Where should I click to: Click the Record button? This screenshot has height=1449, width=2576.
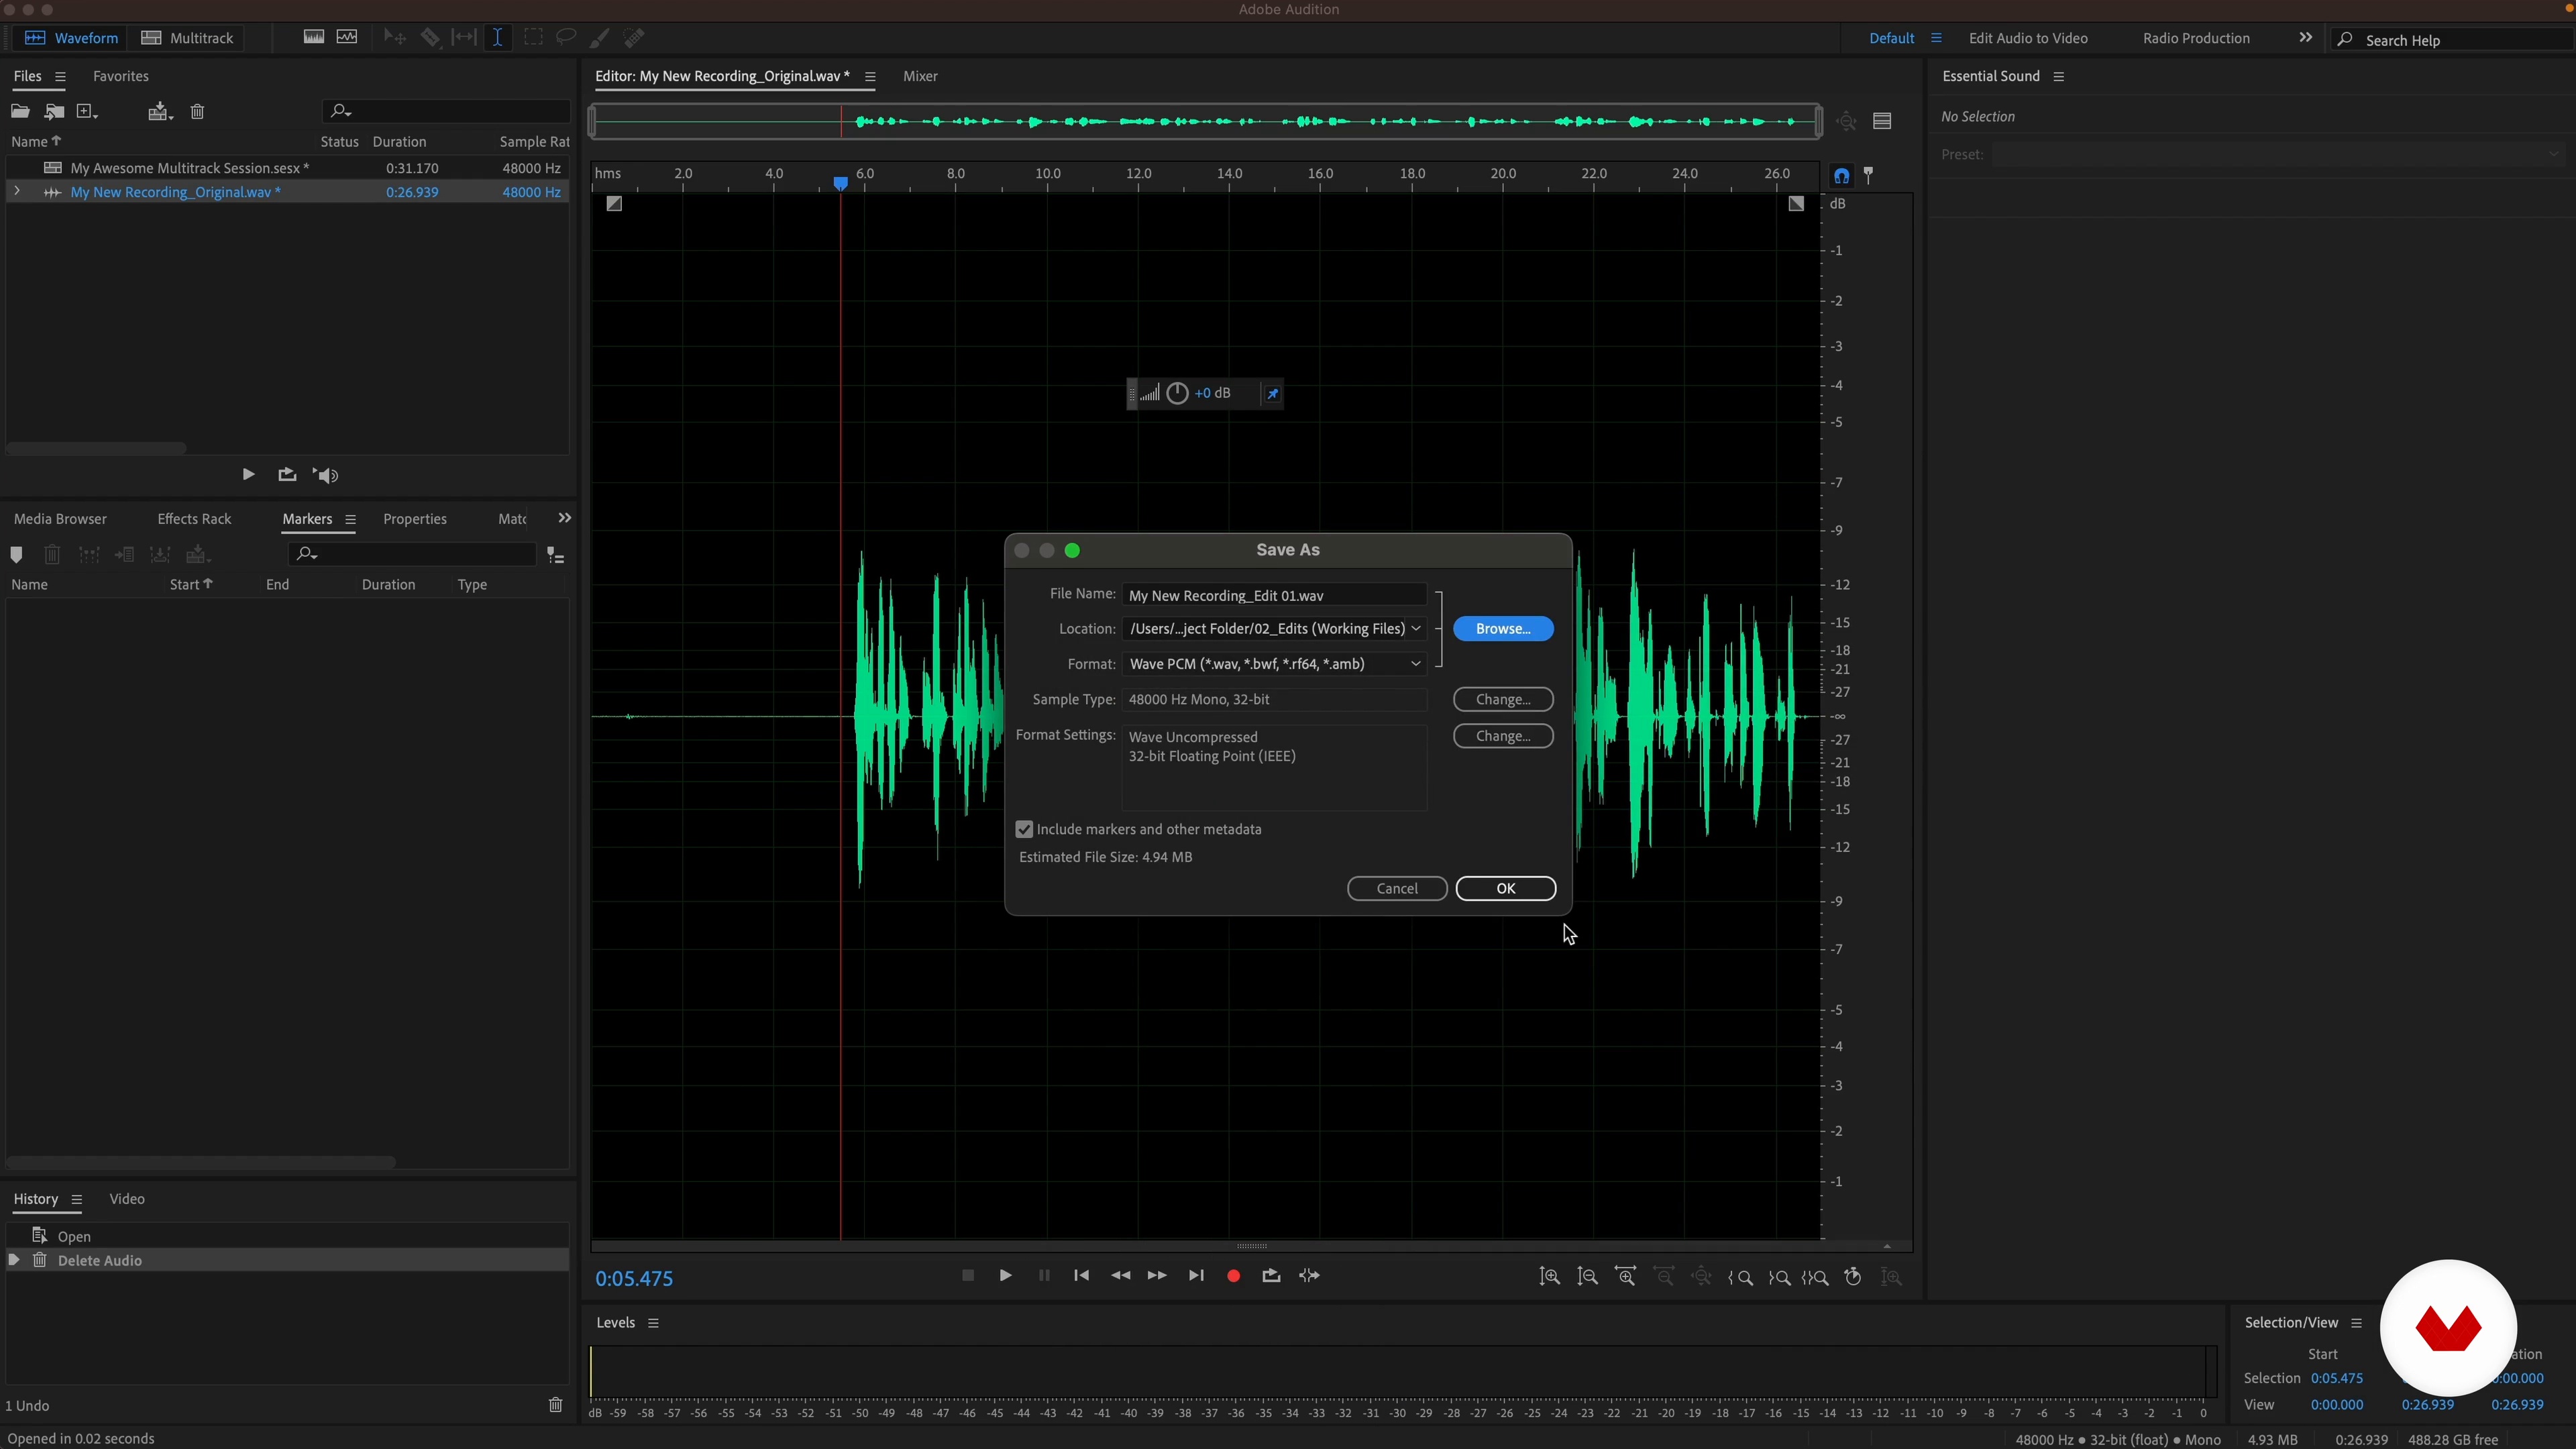(x=1234, y=1276)
